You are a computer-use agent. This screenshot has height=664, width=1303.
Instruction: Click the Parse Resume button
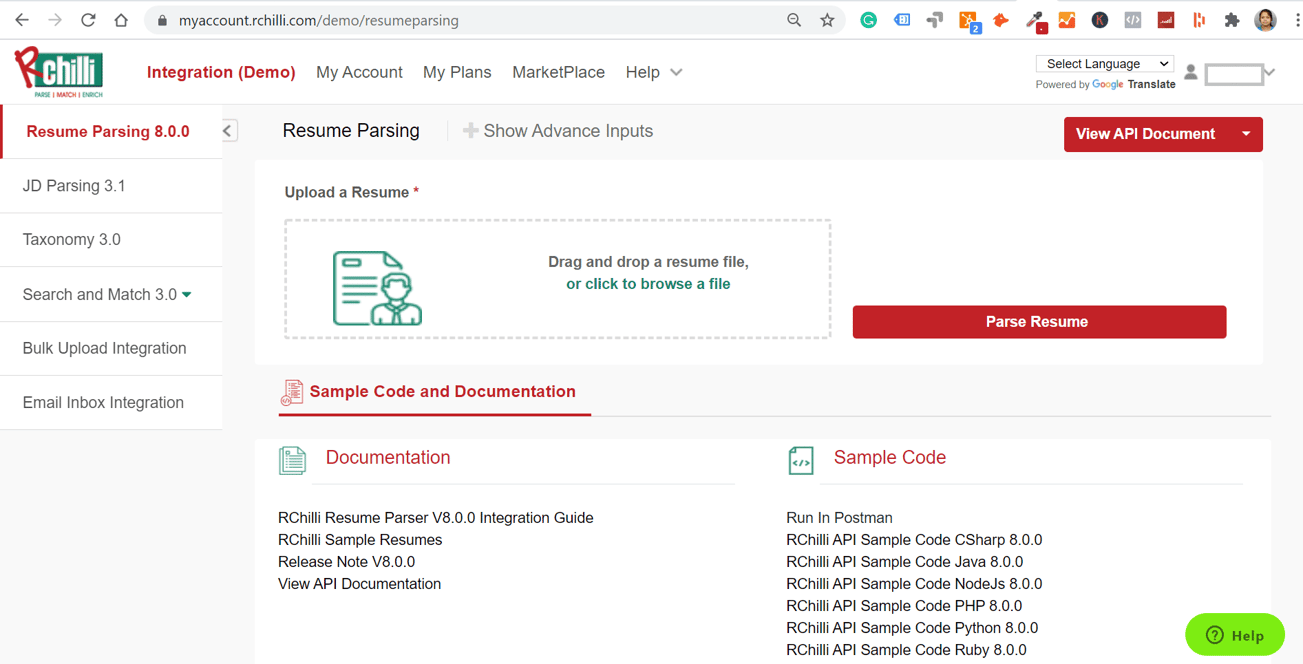[x=1038, y=322]
